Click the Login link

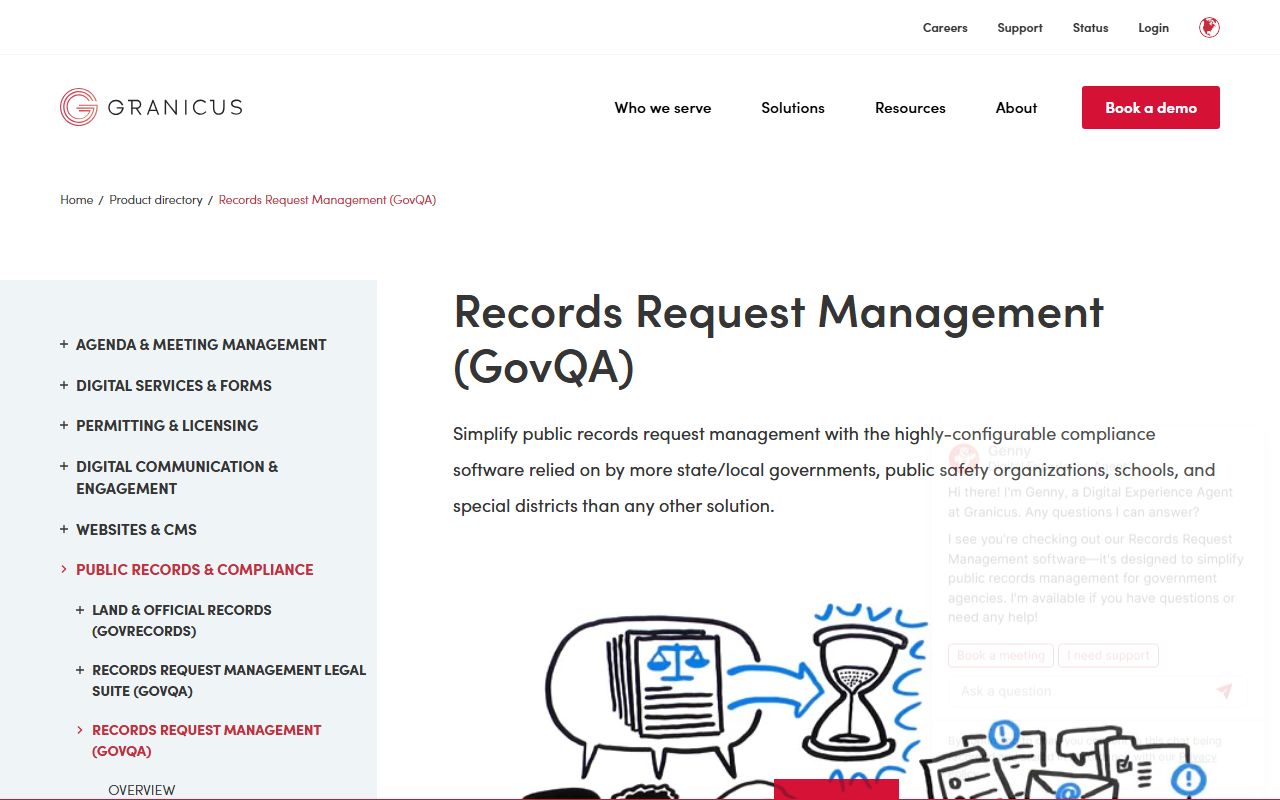click(x=1153, y=28)
